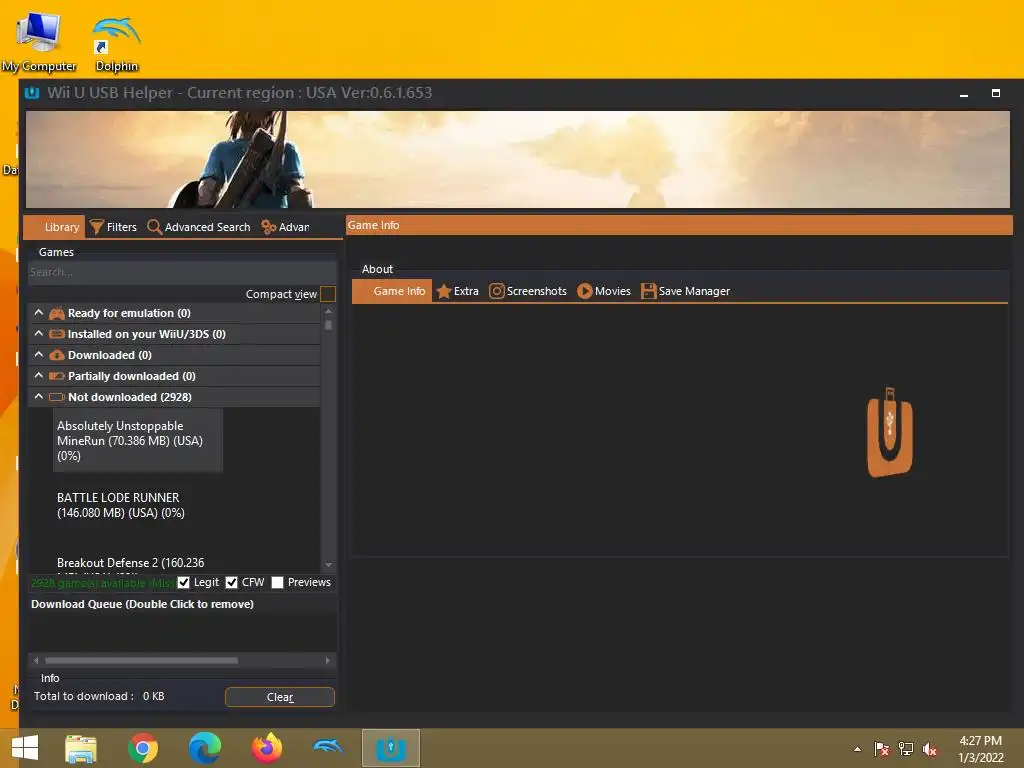Viewport: 1024px width, 768px height.
Task: Click the Extra star icon
Action: click(x=443, y=291)
